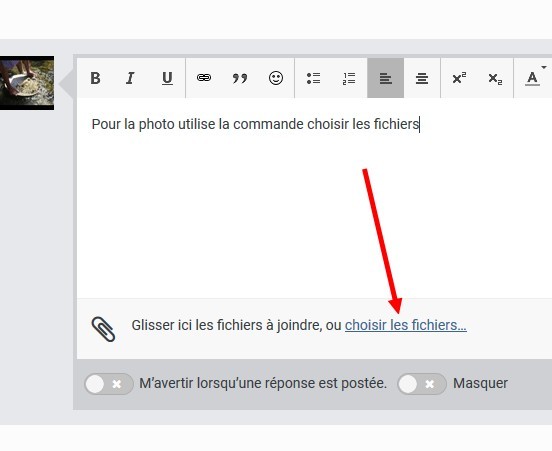Apply superscript formatting
The width and height of the screenshot is (552, 451).
pyautogui.click(x=459, y=78)
